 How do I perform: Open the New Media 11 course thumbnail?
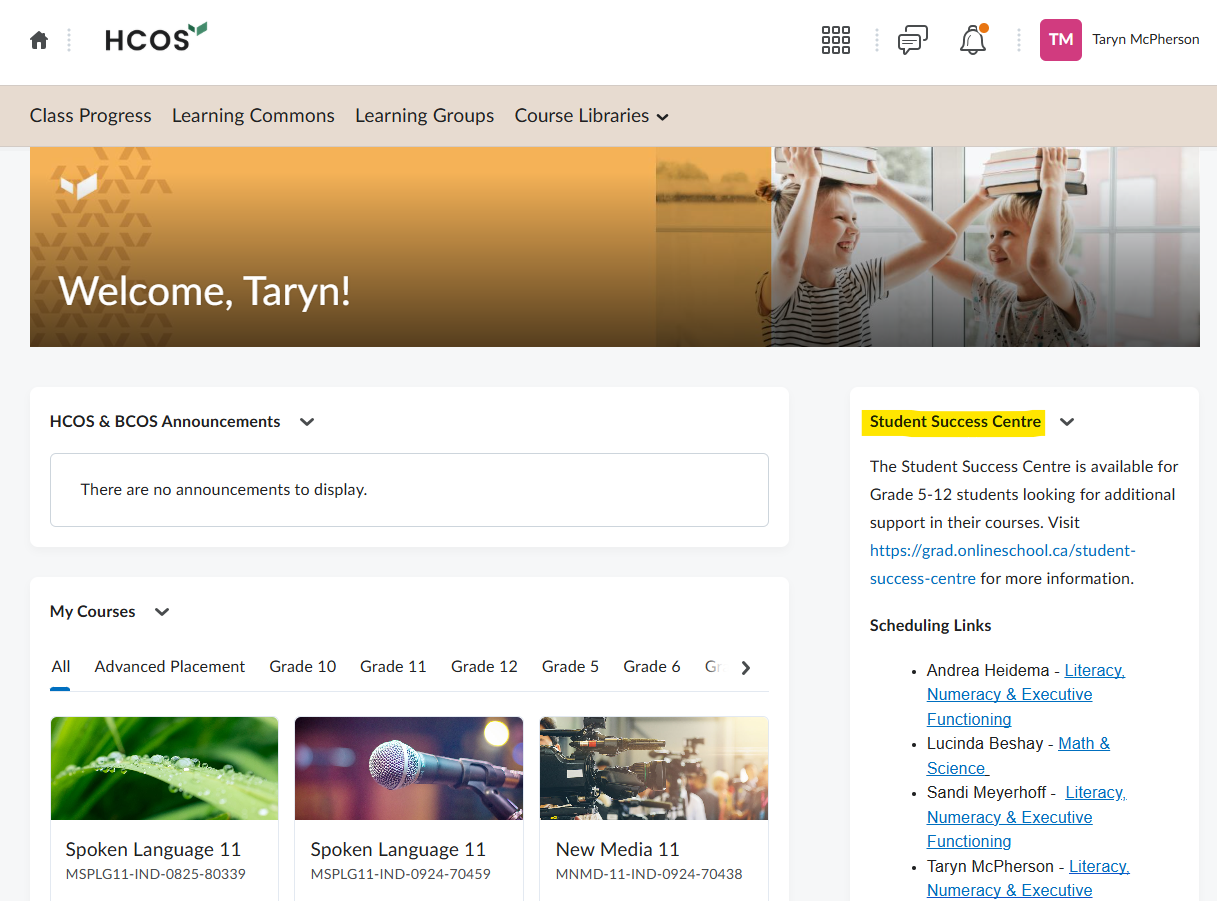coord(653,768)
